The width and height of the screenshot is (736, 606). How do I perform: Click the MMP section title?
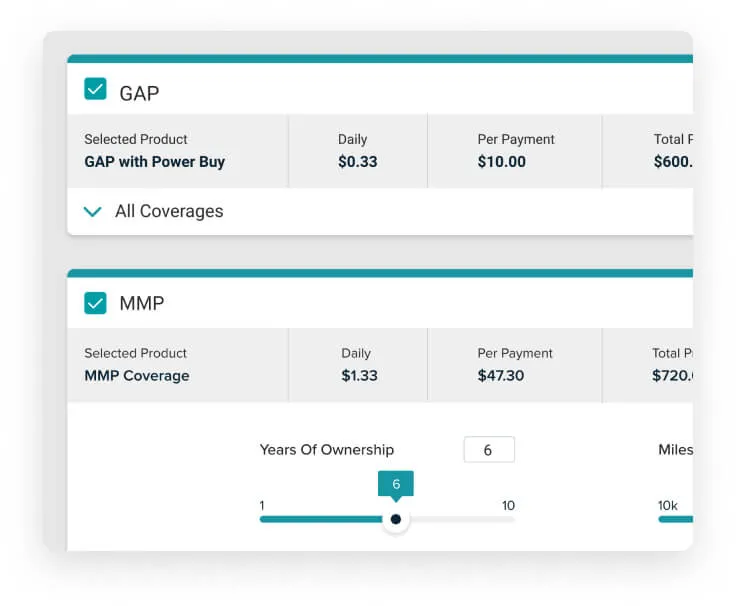[142, 303]
